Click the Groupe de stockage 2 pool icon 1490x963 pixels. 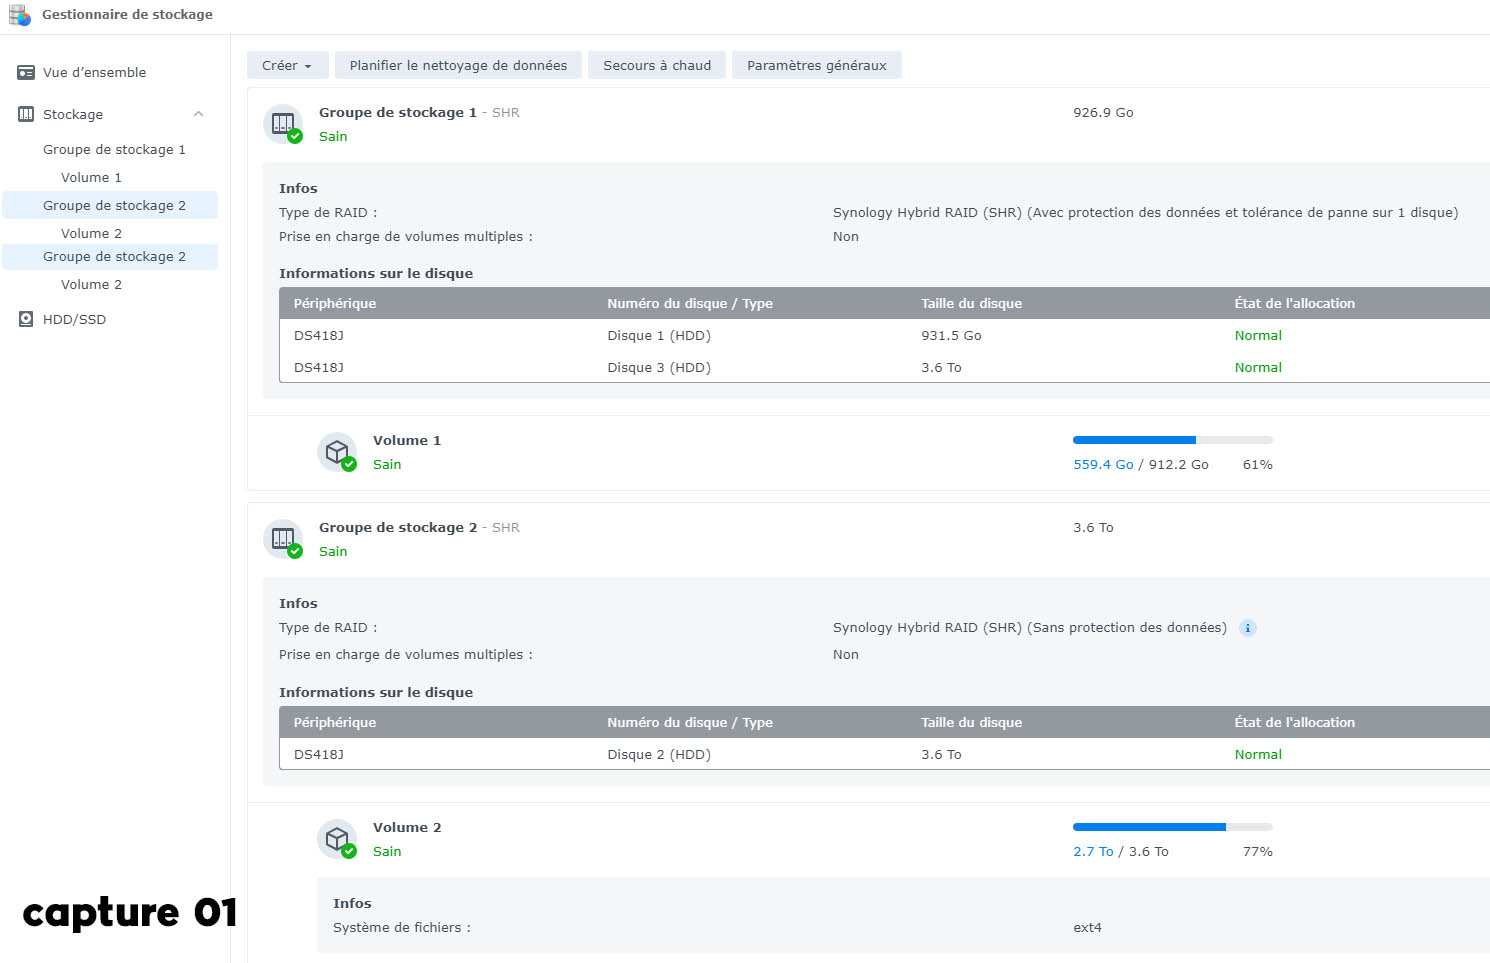[x=284, y=539]
